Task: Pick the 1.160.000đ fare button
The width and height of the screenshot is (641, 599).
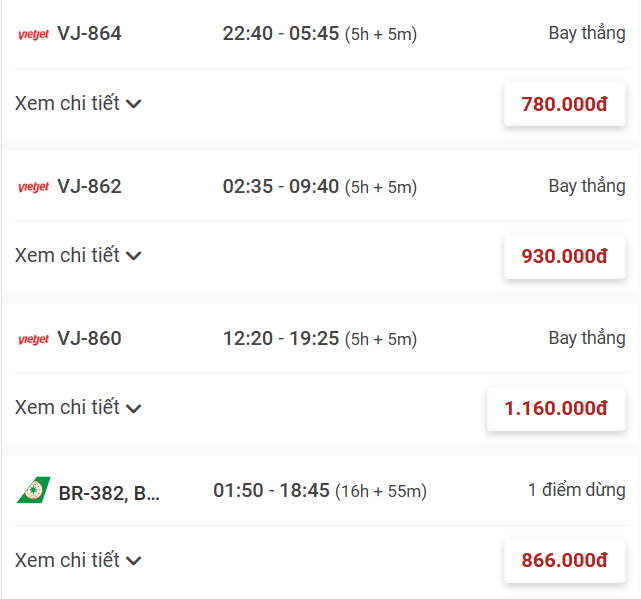Action: click(556, 408)
